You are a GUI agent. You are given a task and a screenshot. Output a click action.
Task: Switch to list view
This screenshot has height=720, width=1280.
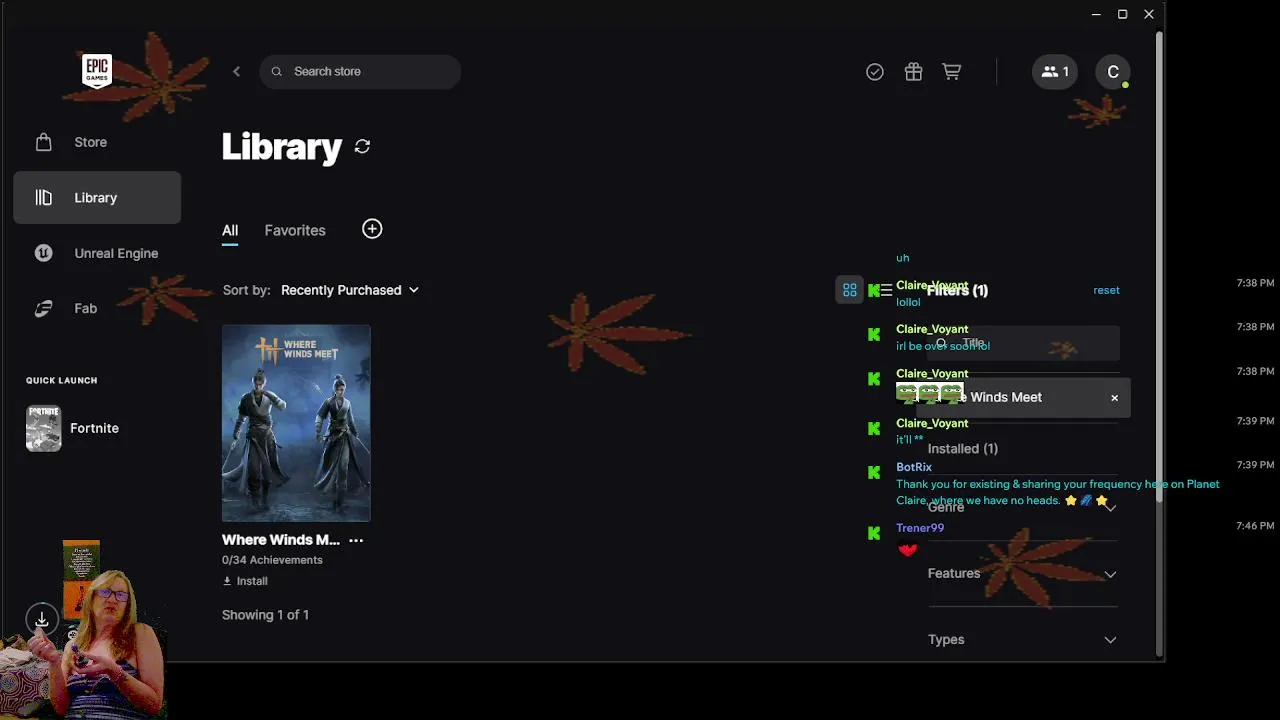884,290
